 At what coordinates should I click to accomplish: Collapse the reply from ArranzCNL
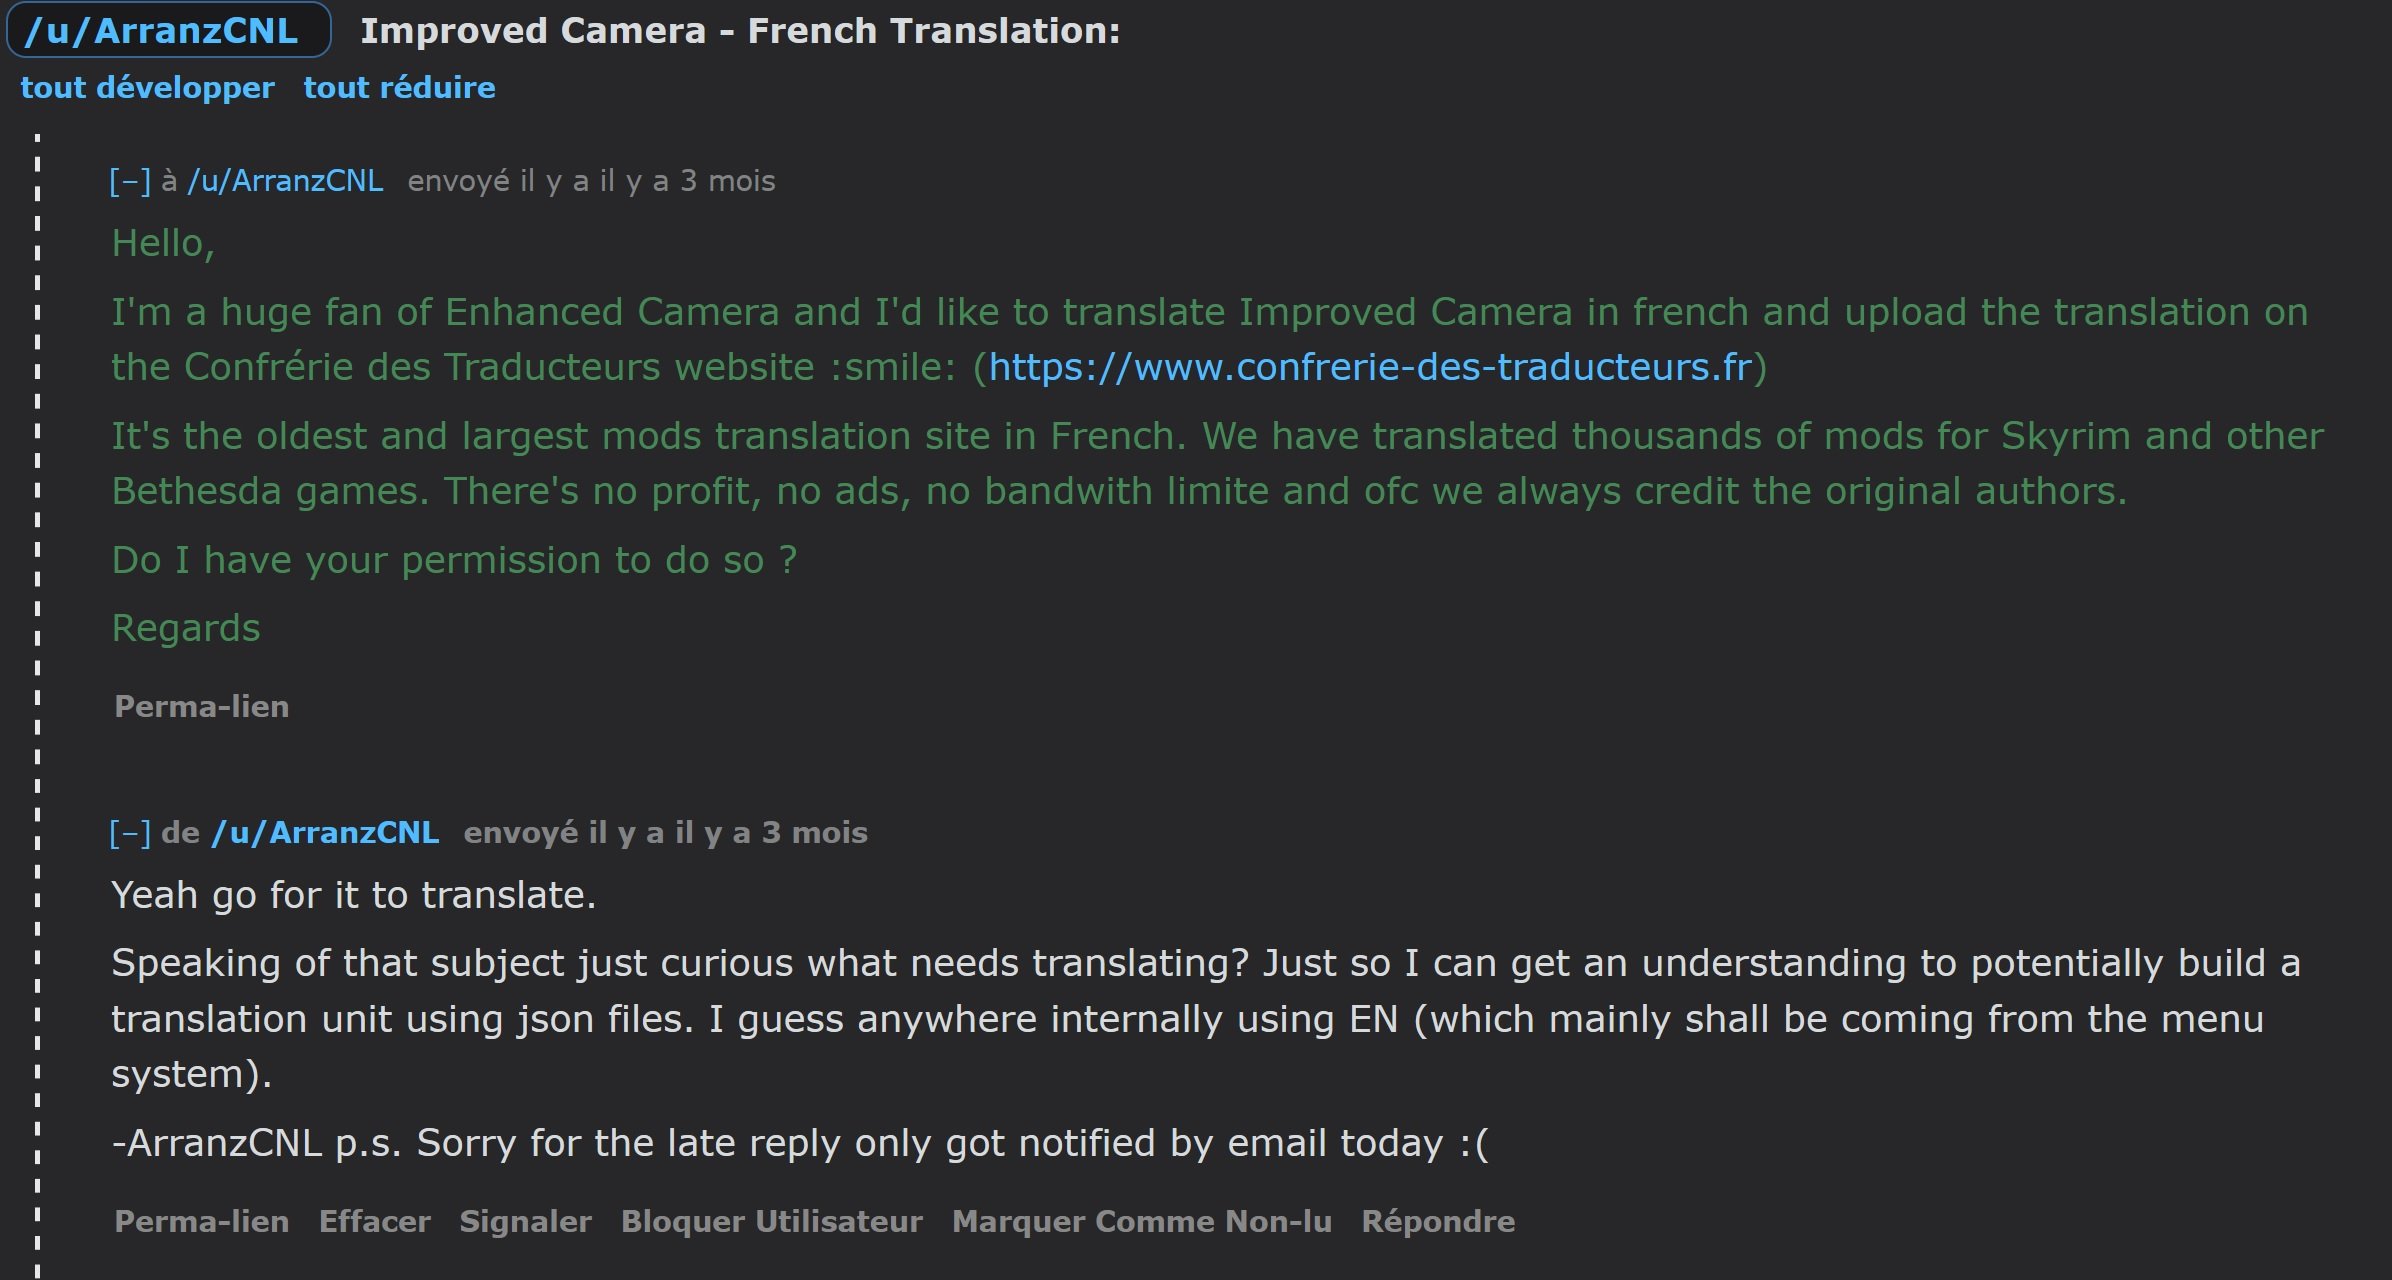point(130,833)
